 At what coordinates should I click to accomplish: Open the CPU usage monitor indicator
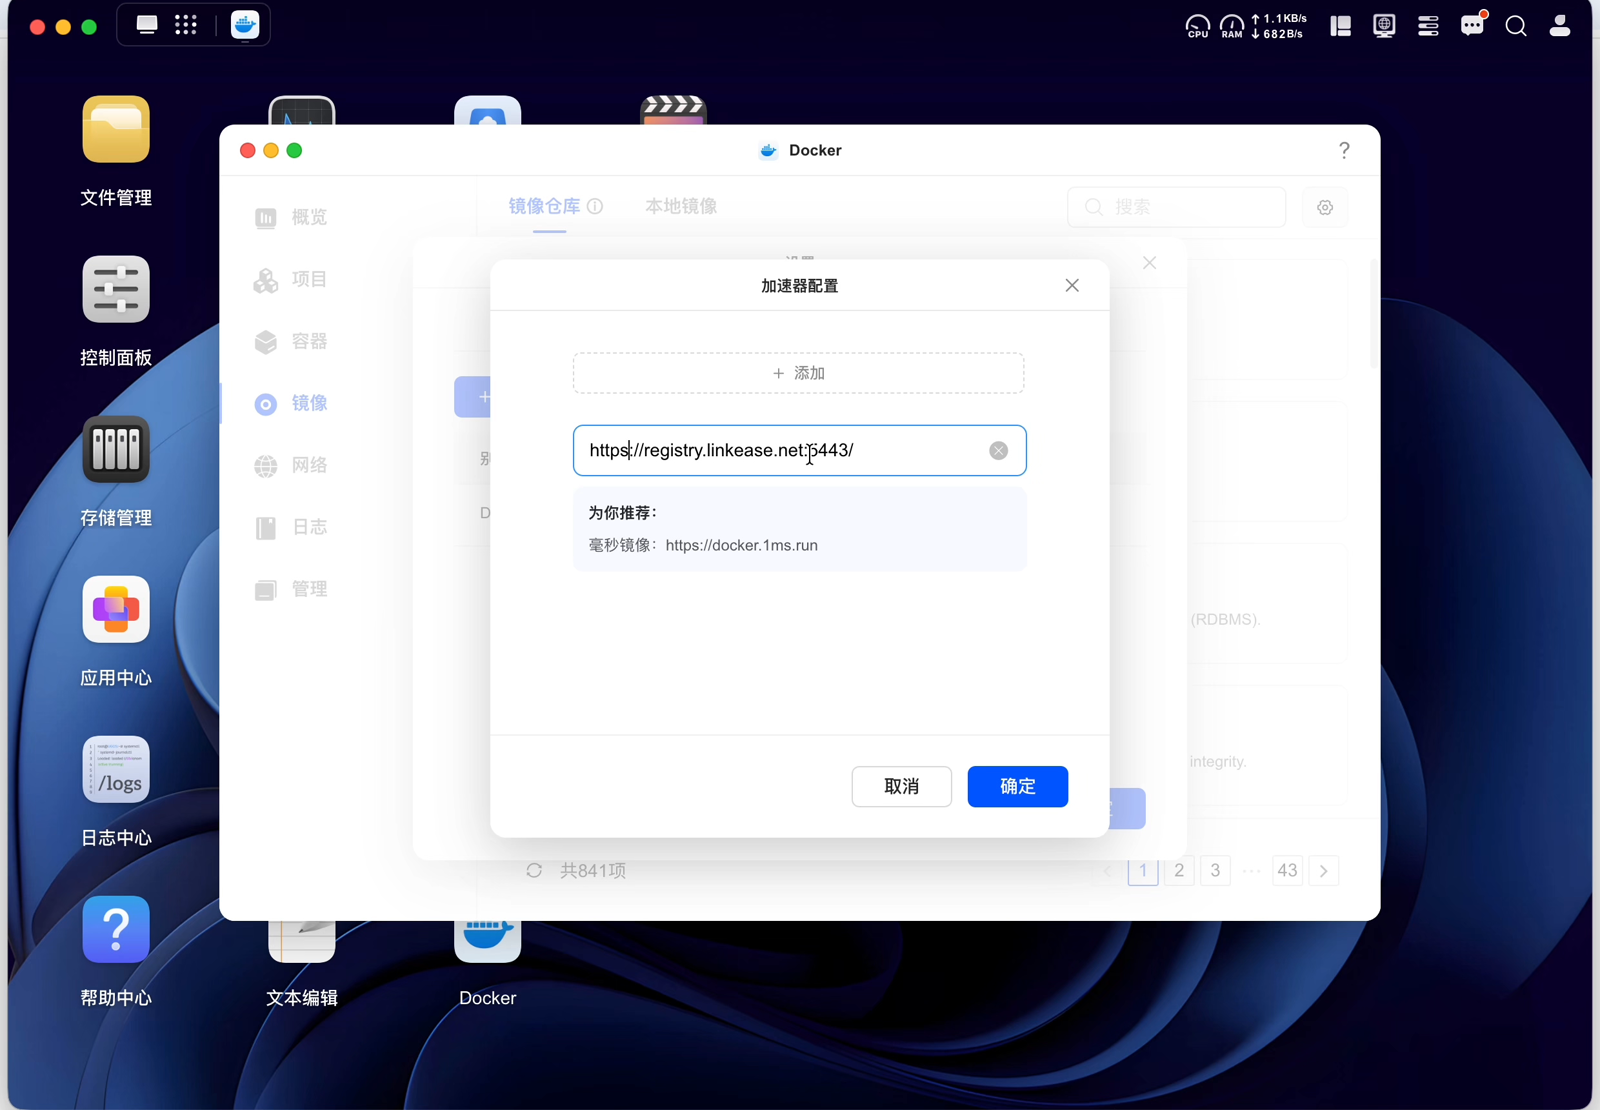(1198, 26)
